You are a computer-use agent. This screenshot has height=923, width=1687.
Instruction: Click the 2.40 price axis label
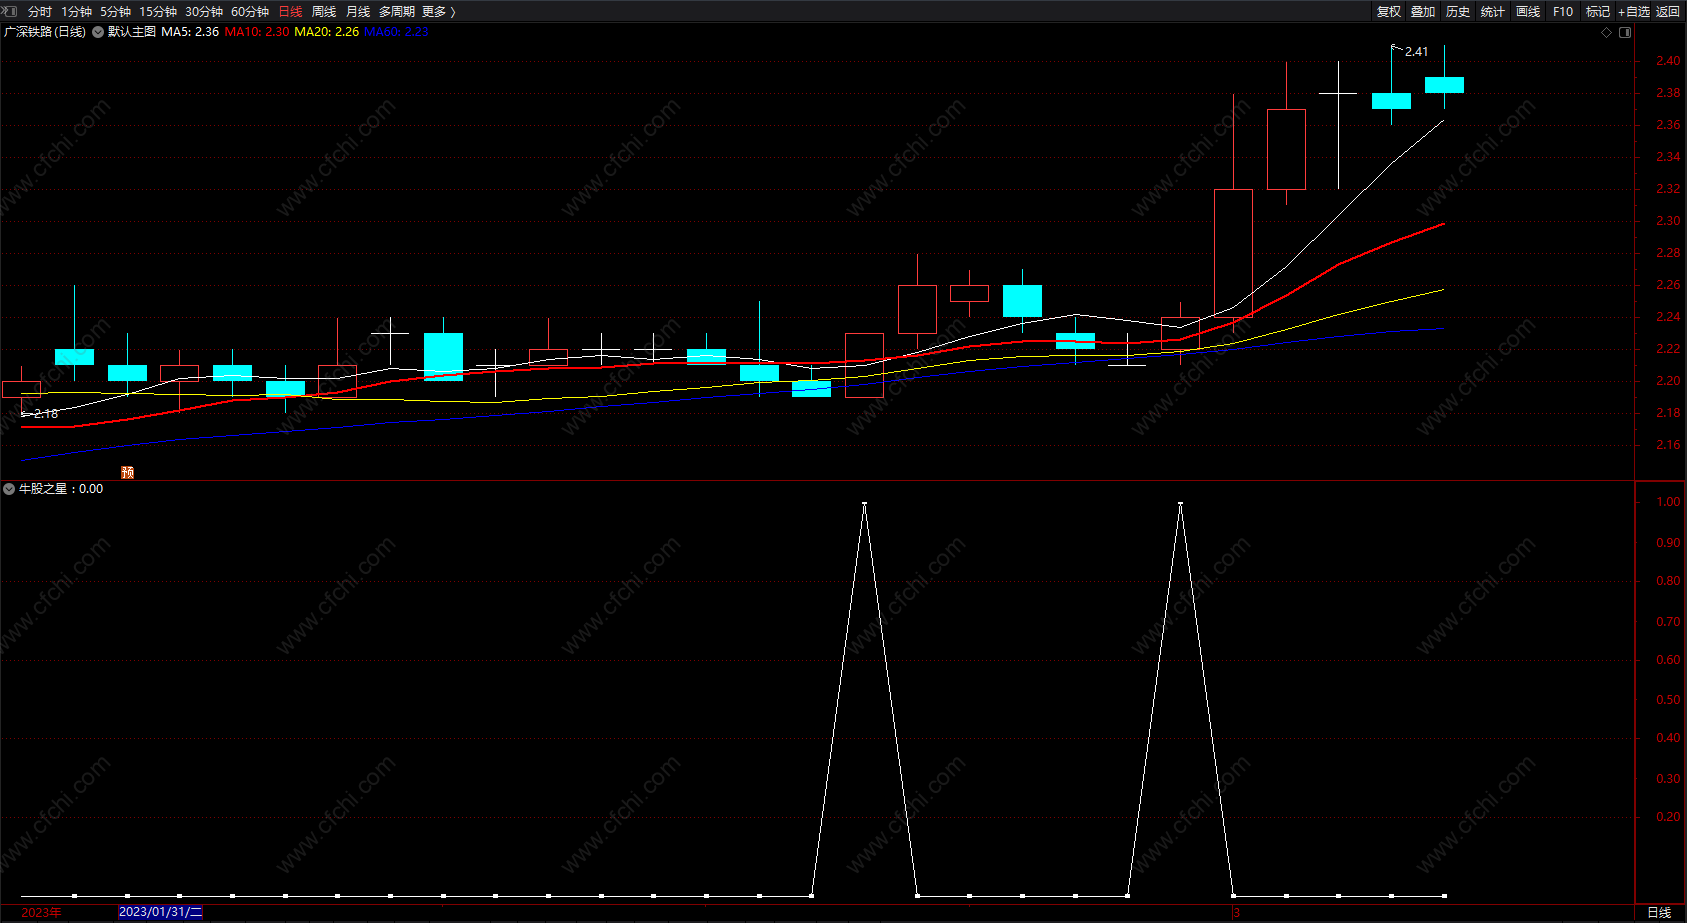[x=1668, y=61]
